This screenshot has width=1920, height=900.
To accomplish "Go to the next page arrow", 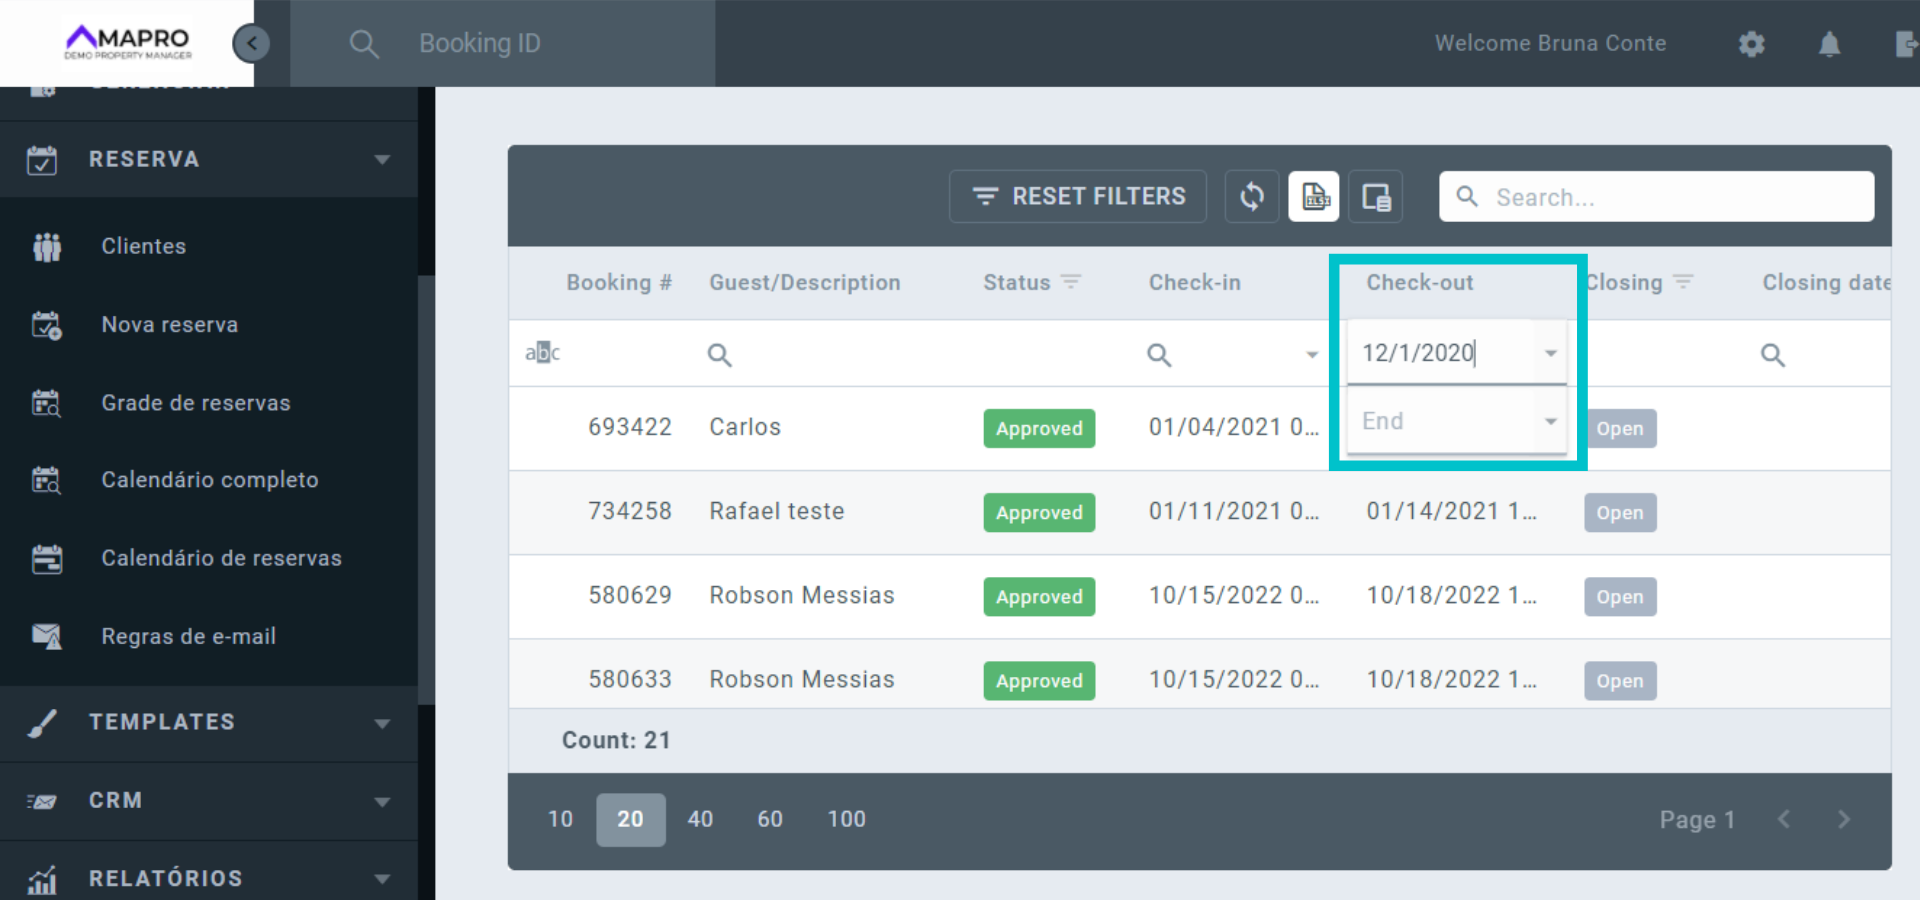I will point(1844,819).
